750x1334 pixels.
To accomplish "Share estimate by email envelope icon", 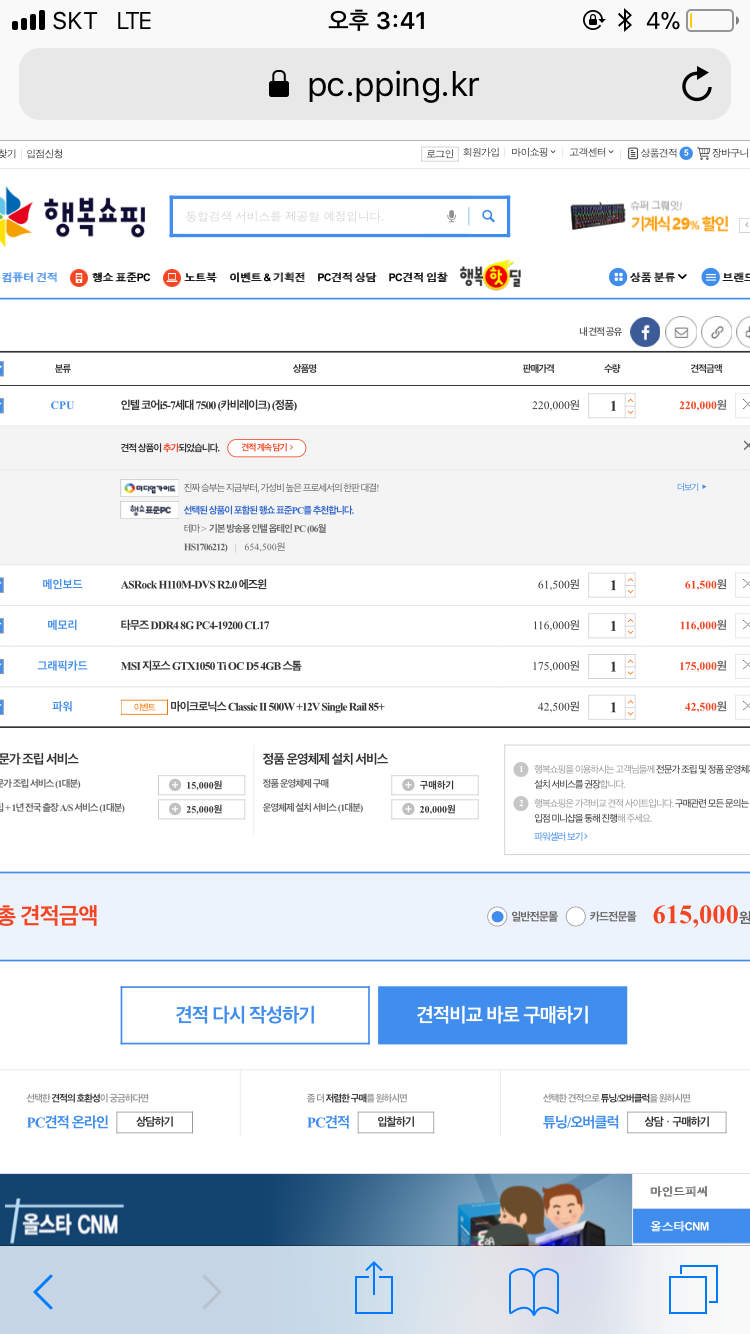I will point(681,331).
